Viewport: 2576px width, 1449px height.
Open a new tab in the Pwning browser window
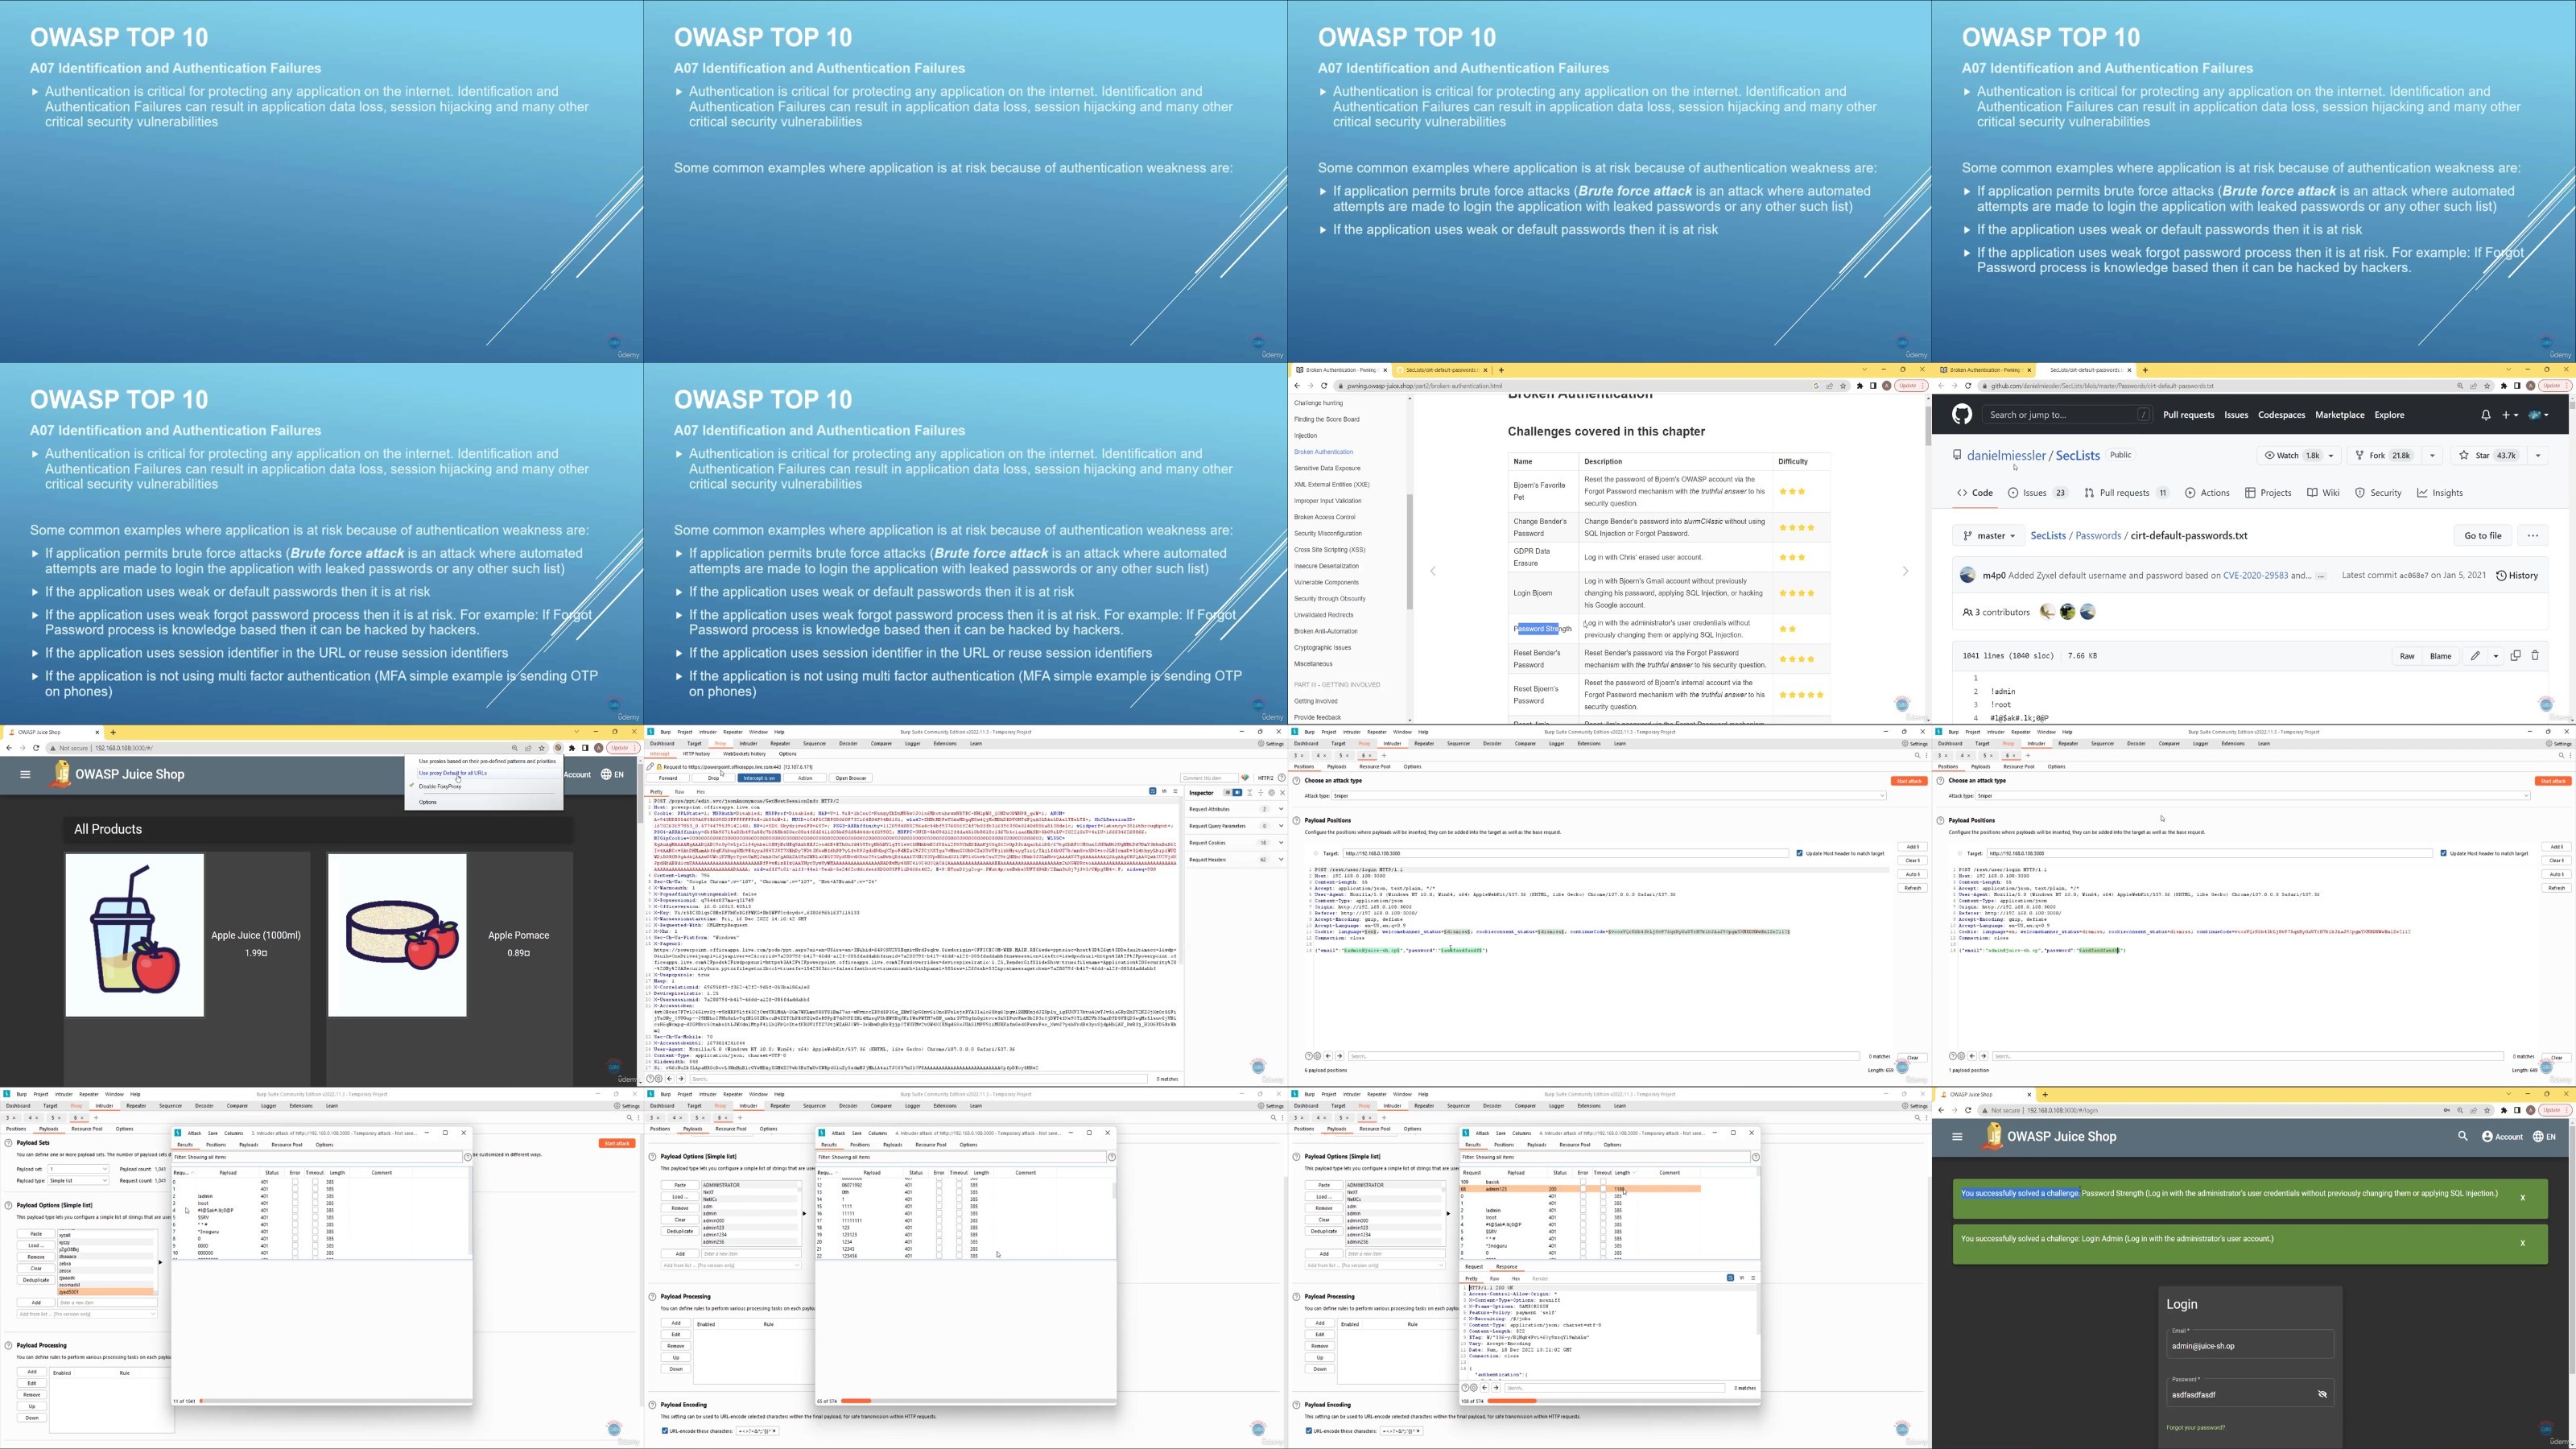click(x=1501, y=370)
